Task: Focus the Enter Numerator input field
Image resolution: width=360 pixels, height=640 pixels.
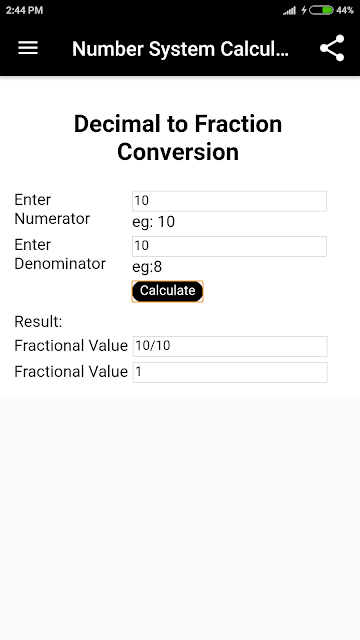Action: (229, 201)
